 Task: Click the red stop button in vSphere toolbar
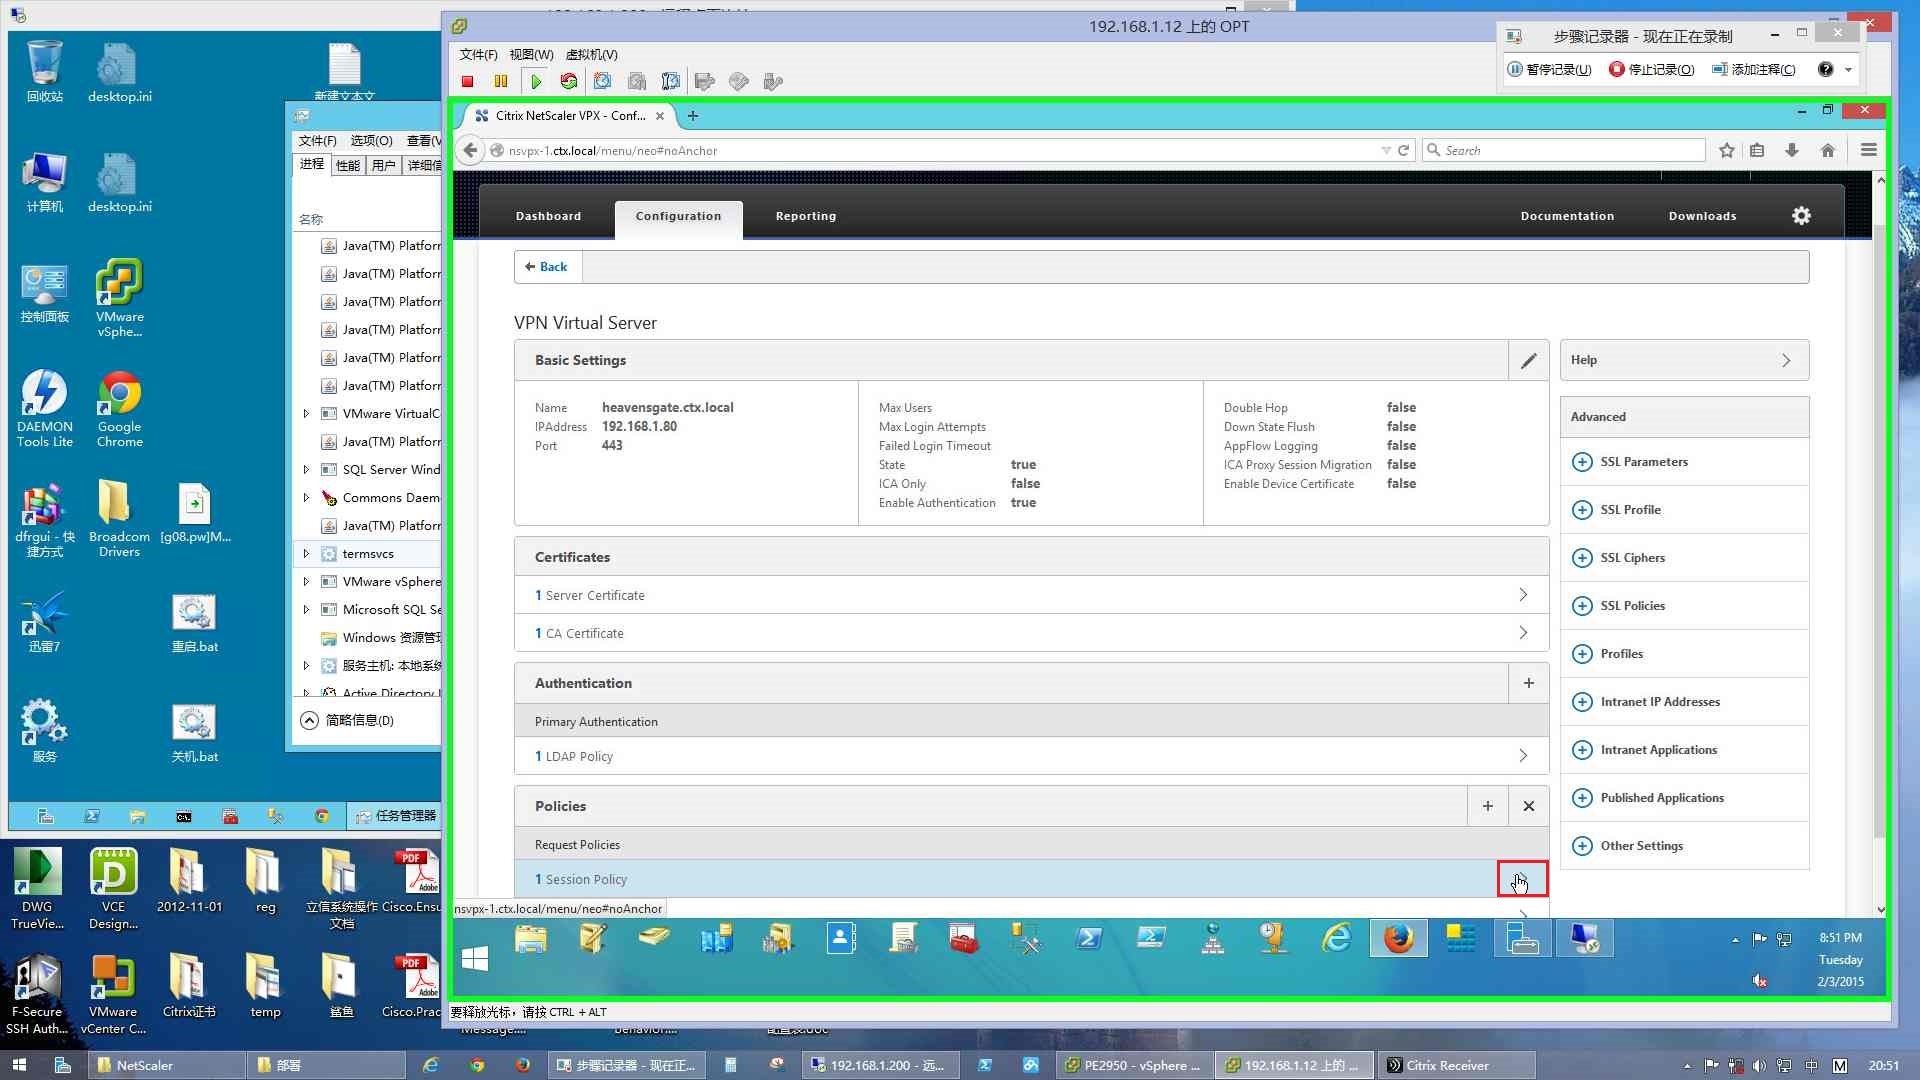coord(467,82)
